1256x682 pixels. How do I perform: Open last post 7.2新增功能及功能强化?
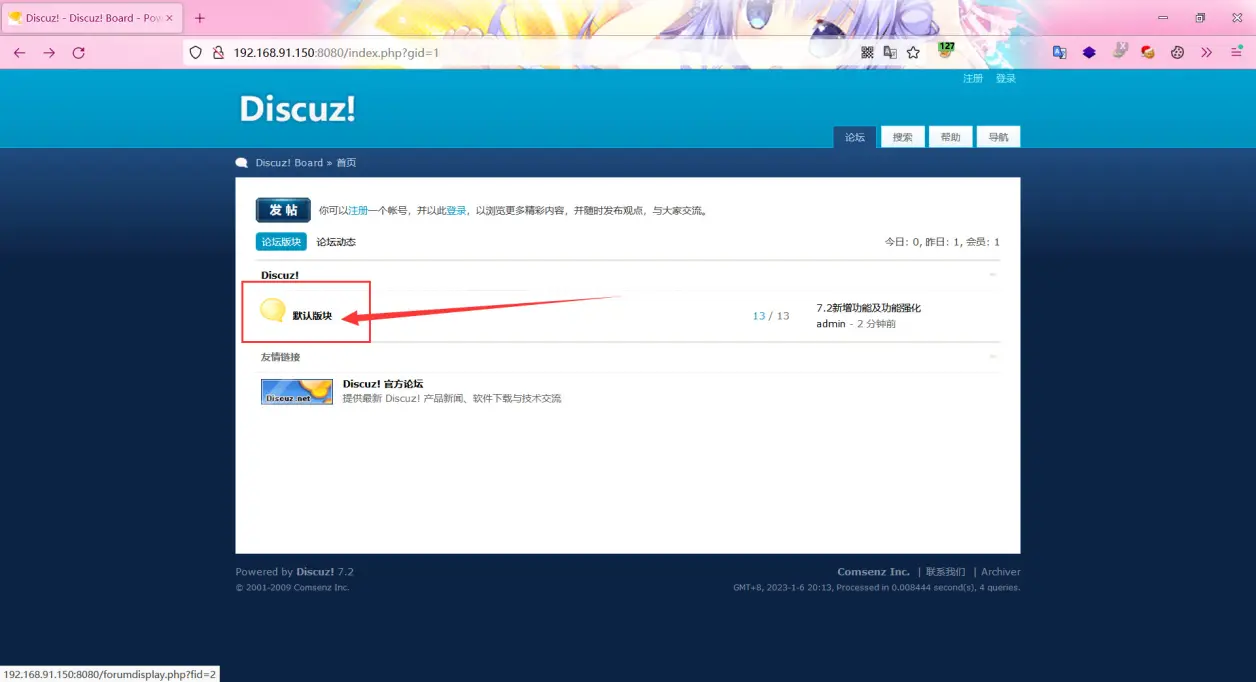pos(868,308)
